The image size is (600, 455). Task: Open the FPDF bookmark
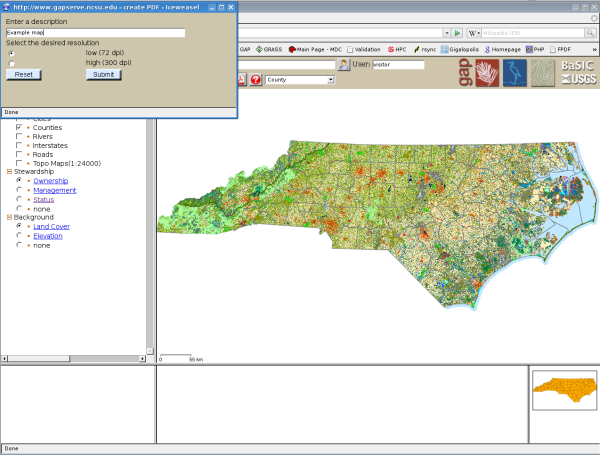(x=560, y=49)
